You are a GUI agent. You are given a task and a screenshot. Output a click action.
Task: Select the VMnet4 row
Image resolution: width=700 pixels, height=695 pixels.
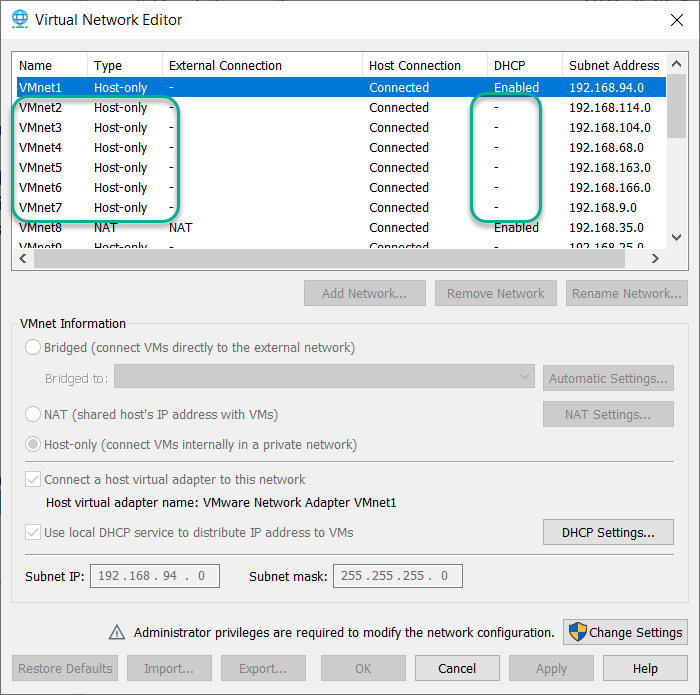pos(342,147)
